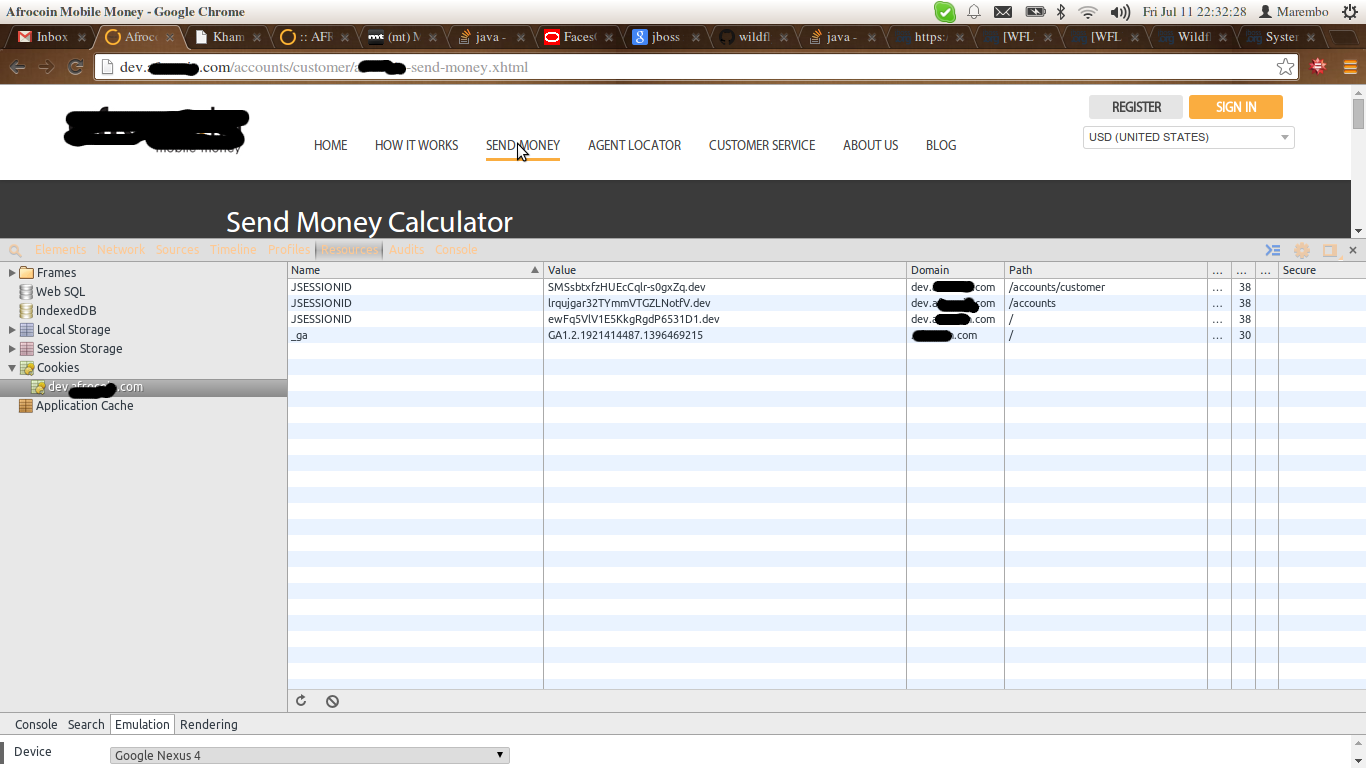Click the browser forward arrow

tap(46, 67)
